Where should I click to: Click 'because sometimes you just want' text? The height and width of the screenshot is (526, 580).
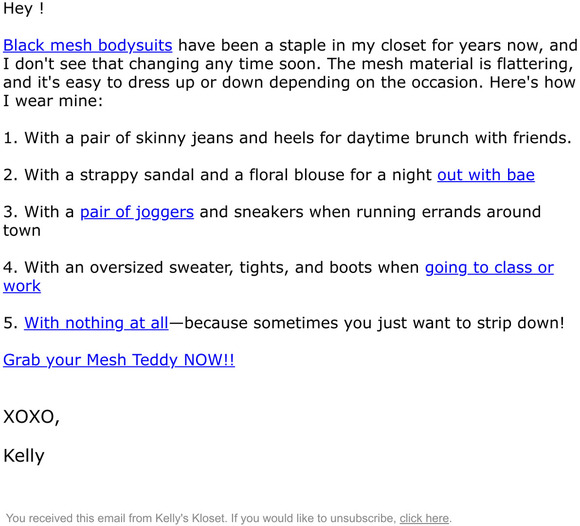tap(318, 323)
